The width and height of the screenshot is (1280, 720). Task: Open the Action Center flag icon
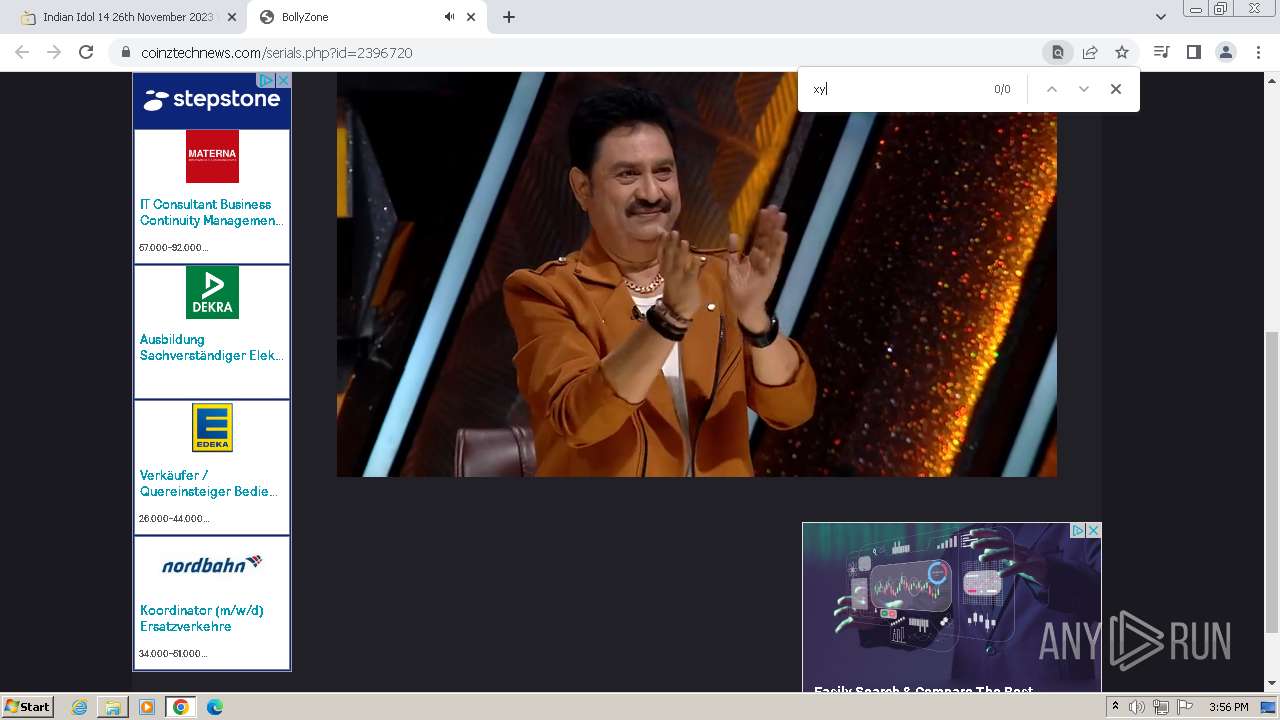click(x=1185, y=707)
